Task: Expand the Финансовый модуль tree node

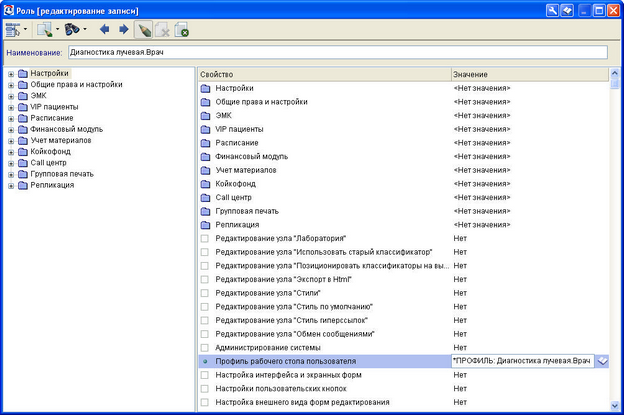Action: tap(11, 130)
